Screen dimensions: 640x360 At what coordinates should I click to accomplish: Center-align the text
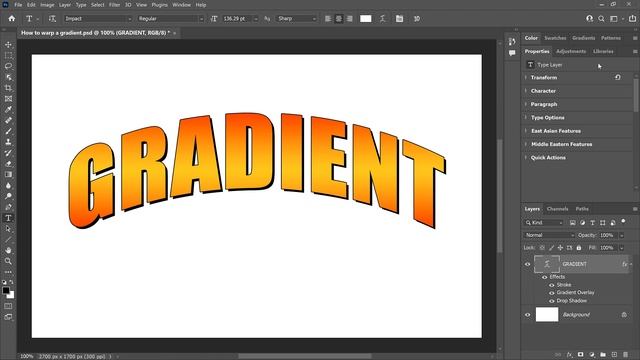[x=338, y=18]
